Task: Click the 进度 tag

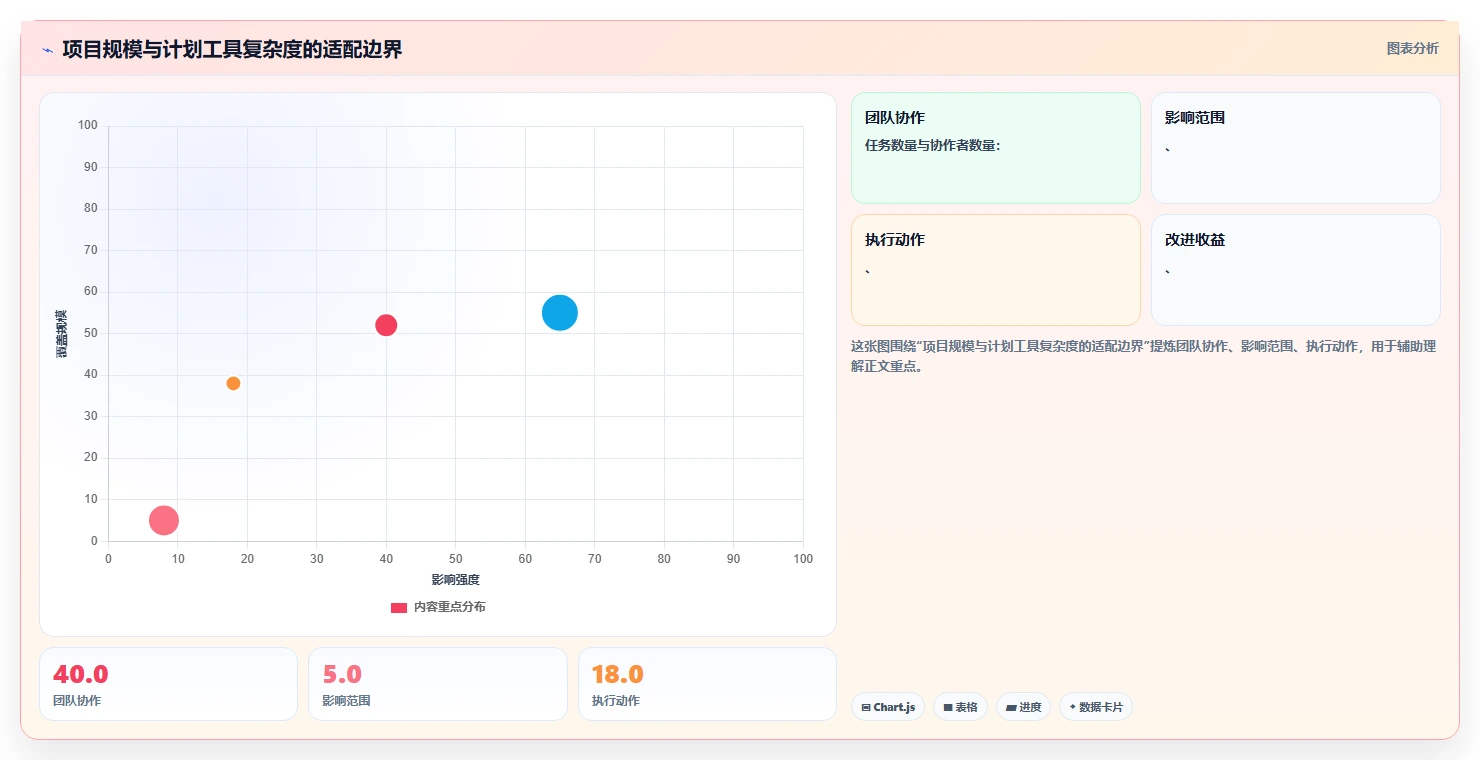Action: pyautogui.click(x=1023, y=707)
